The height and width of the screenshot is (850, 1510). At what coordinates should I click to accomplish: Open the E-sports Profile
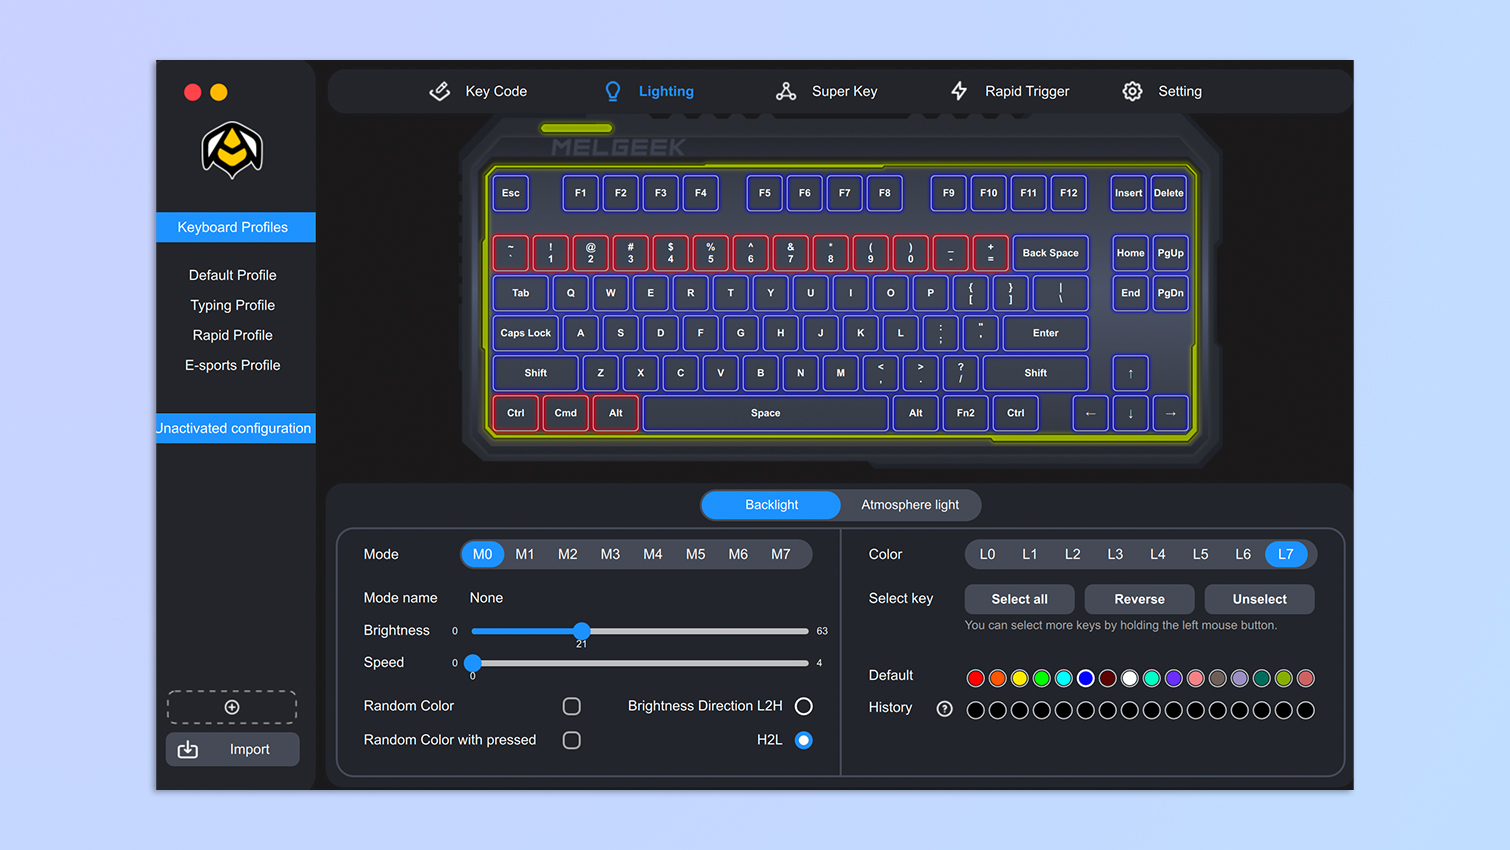(x=232, y=365)
